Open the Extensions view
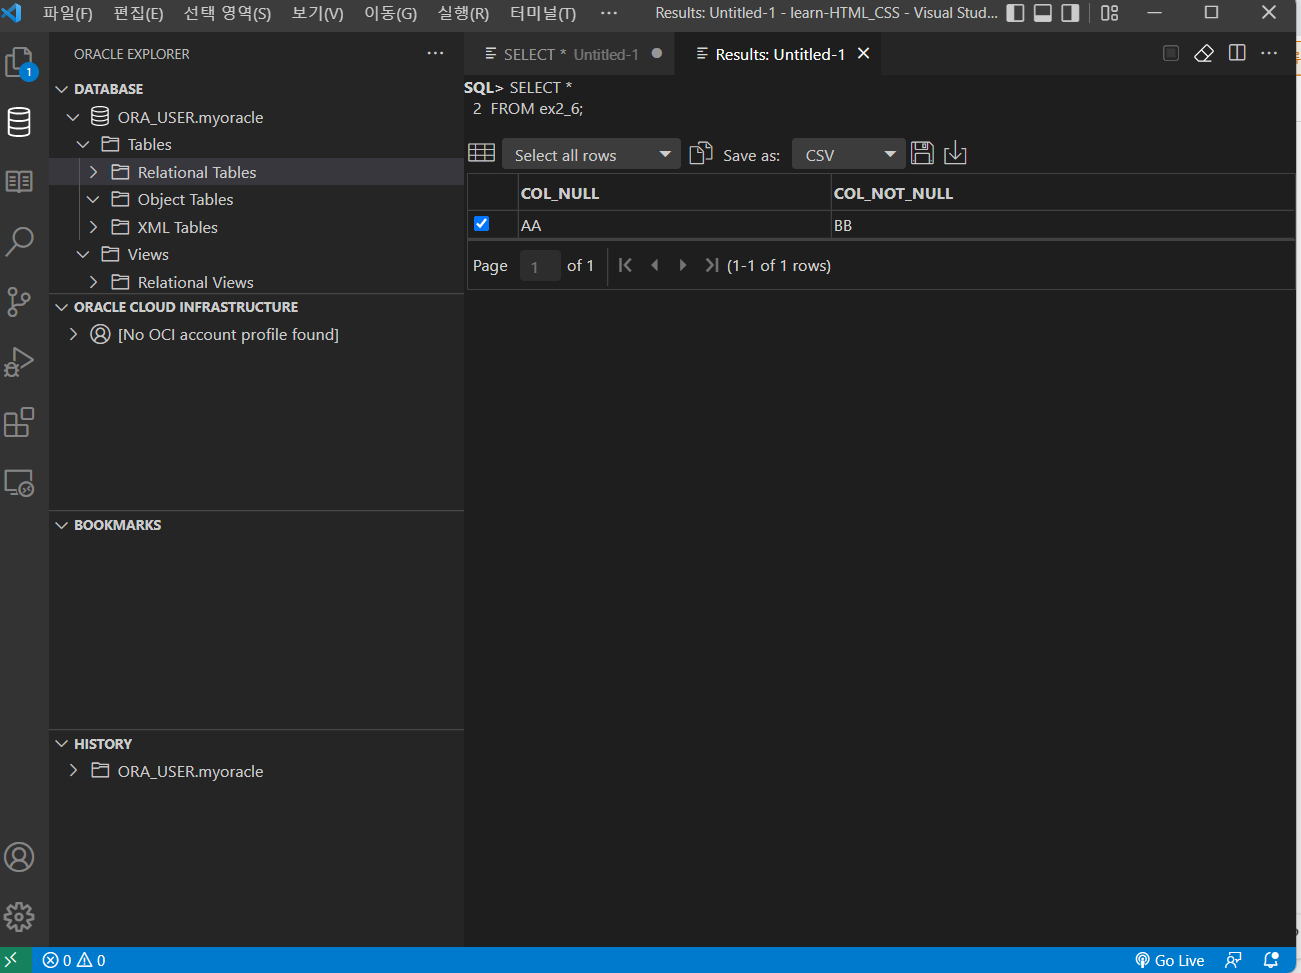This screenshot has width=1301, height=973. pos(19,422)
